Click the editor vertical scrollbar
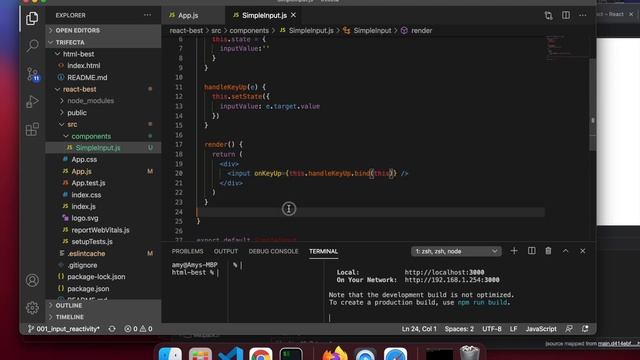Viewport: 640px width, 360px height. pos(593,105)
